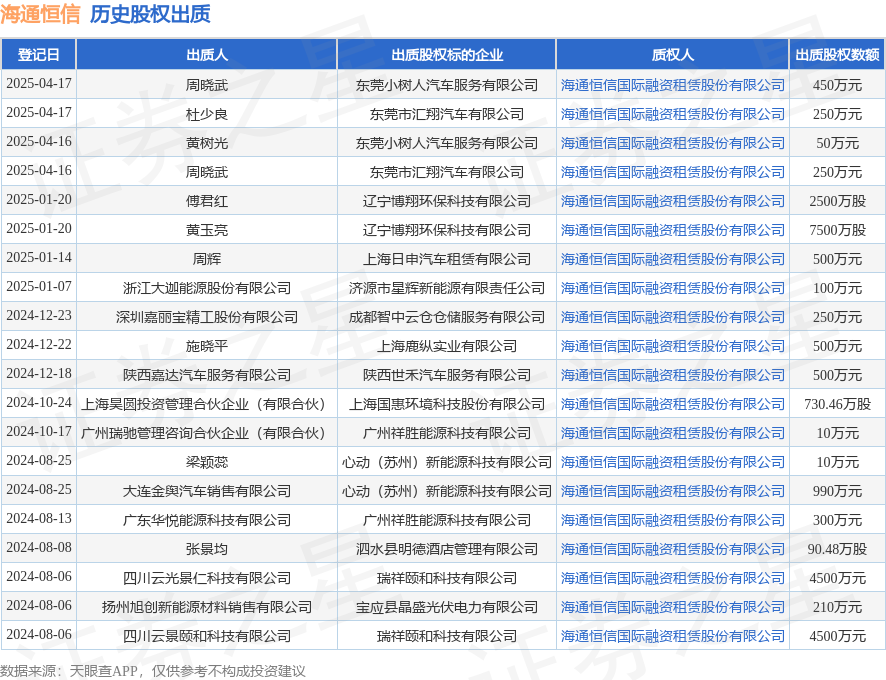Select 深圳嘉丽宝精工股份有限公司 cell

(x=207, y=317)
